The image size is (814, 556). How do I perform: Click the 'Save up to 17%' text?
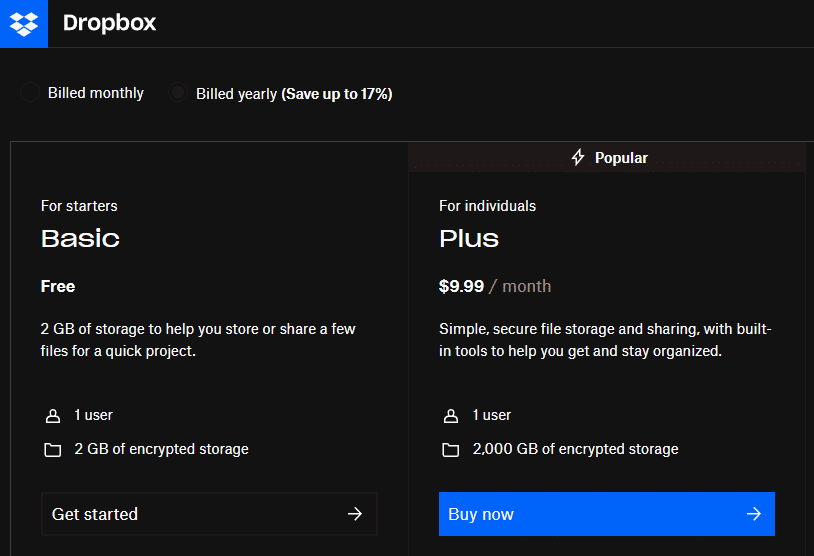point(337,94)
